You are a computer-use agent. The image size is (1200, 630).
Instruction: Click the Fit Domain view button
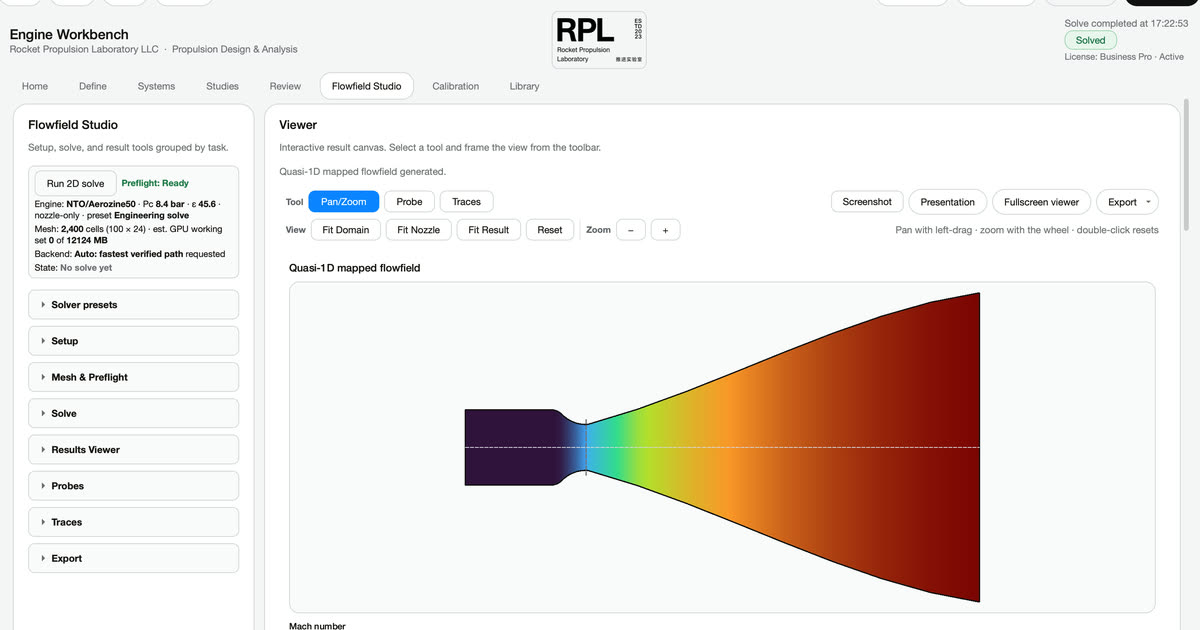[345, 230]
